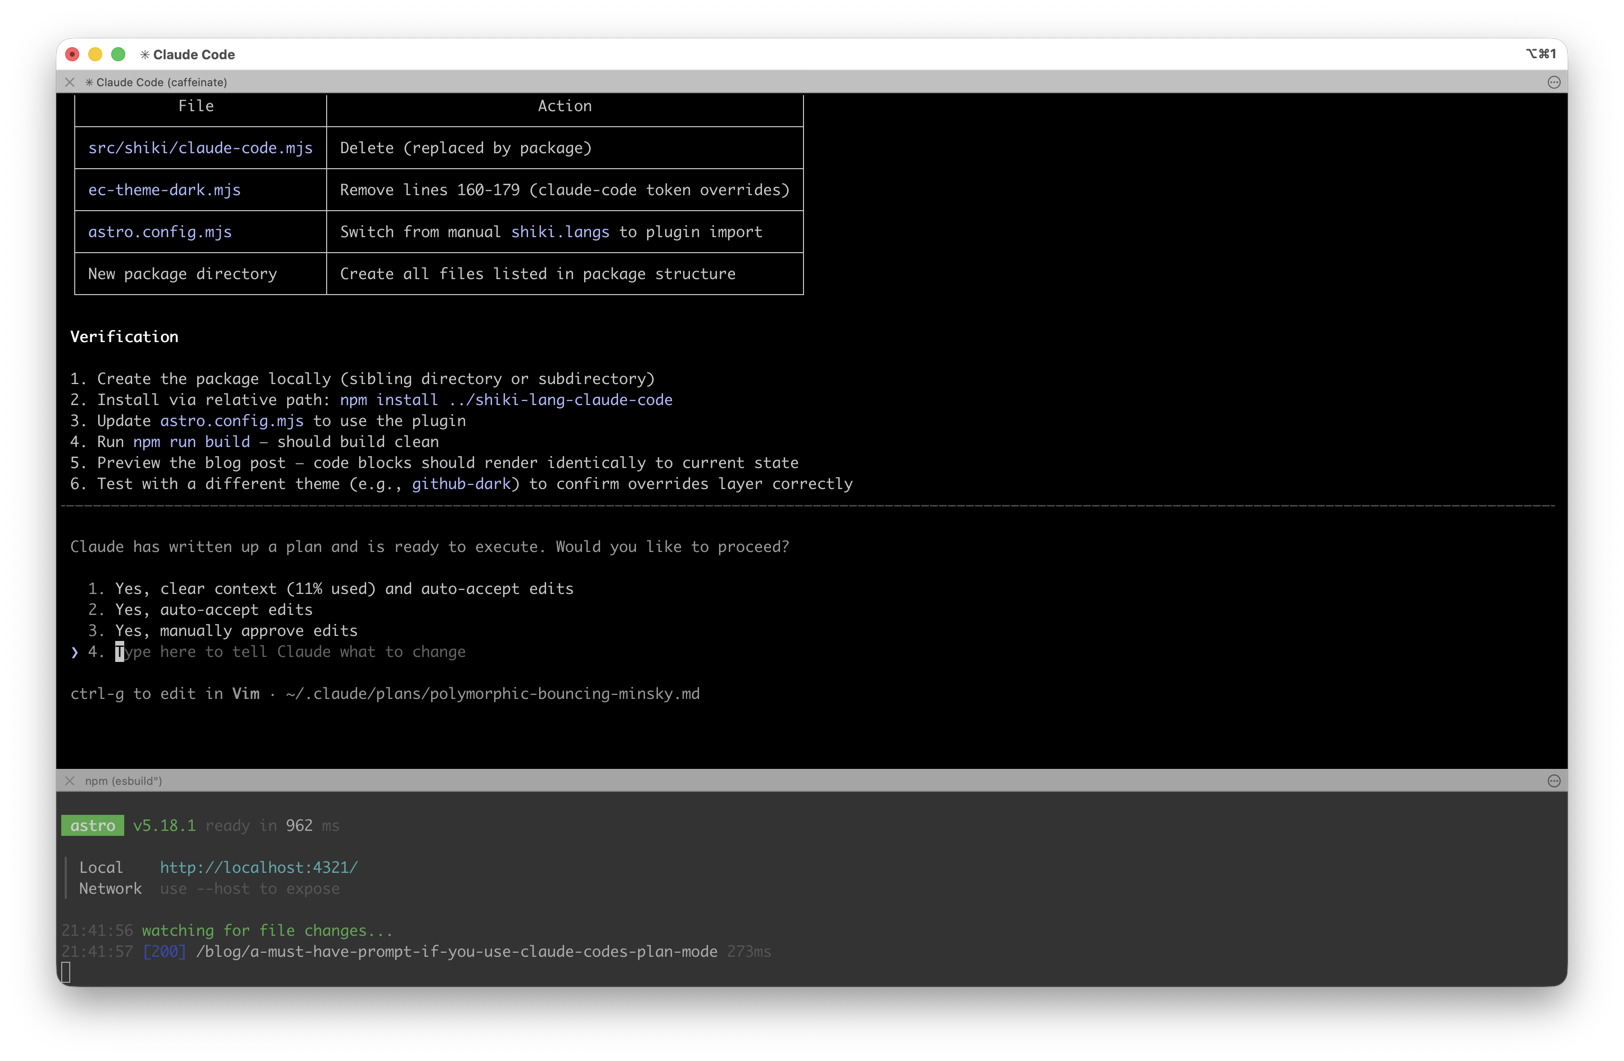Open the ellipsis options menu on Claude Code pane
The image size is (1624, 1061).
[x=1553, y=82]
